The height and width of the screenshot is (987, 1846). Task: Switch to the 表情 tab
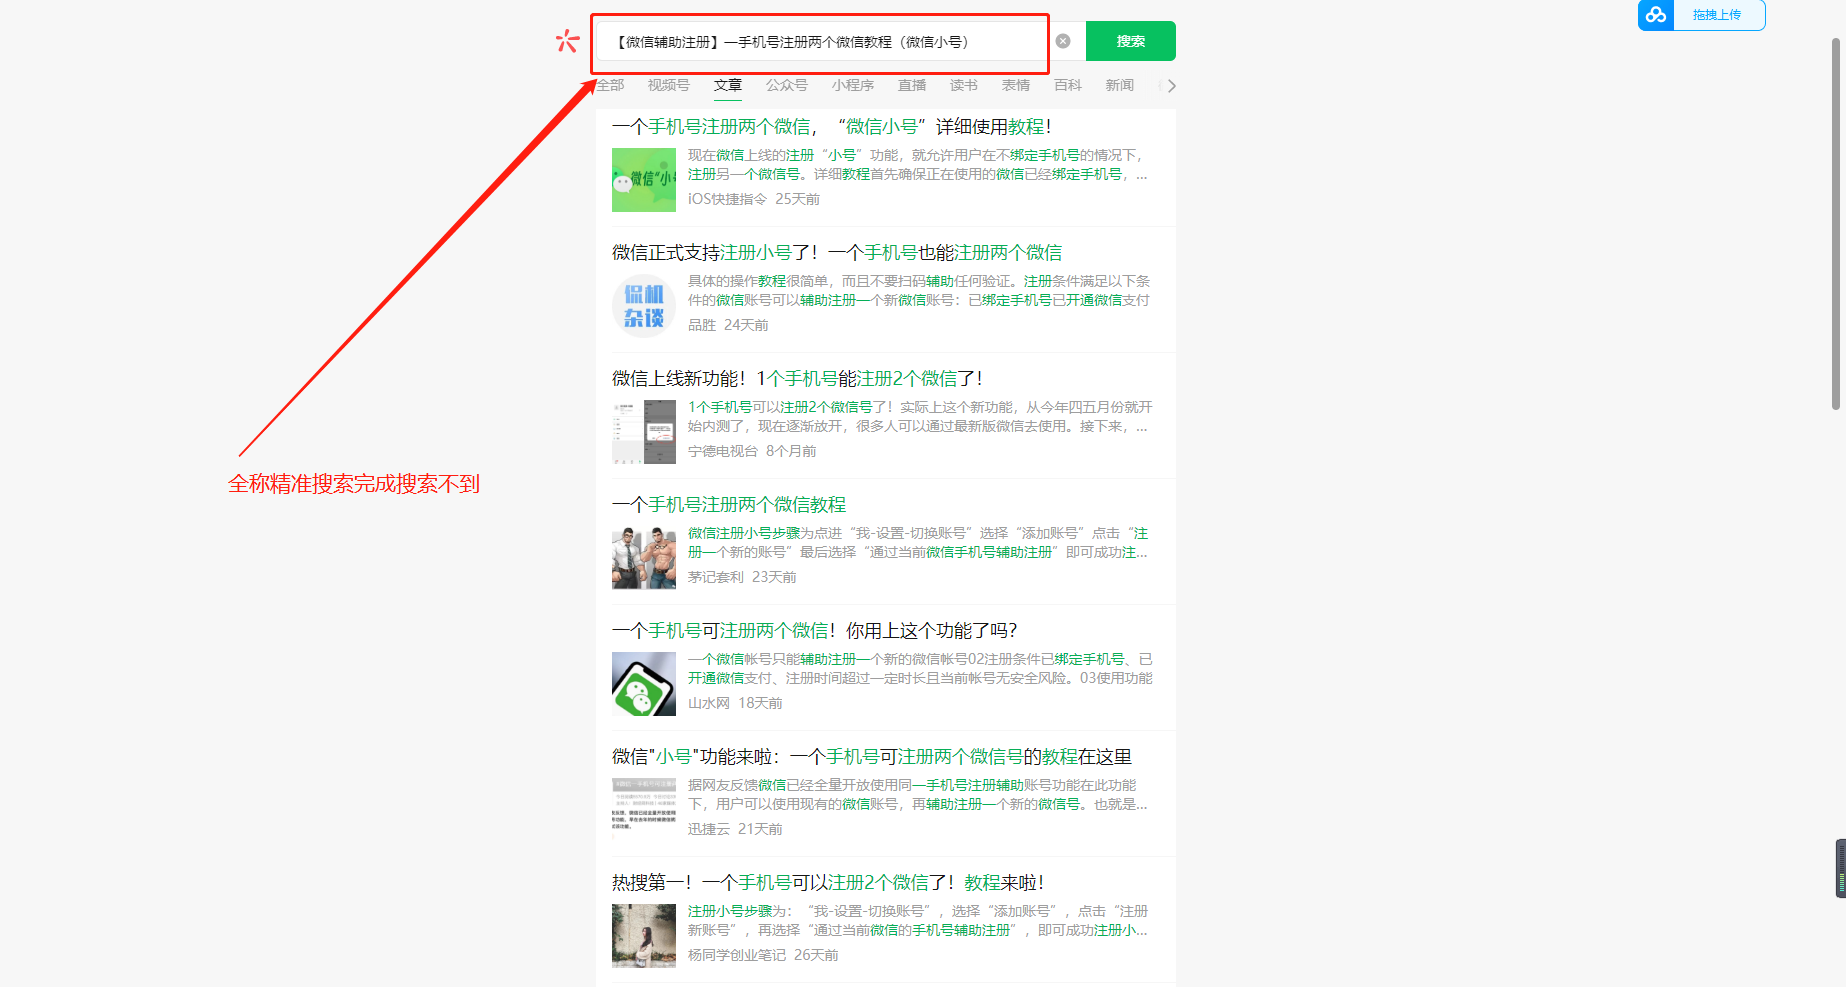coord(1016,85)
